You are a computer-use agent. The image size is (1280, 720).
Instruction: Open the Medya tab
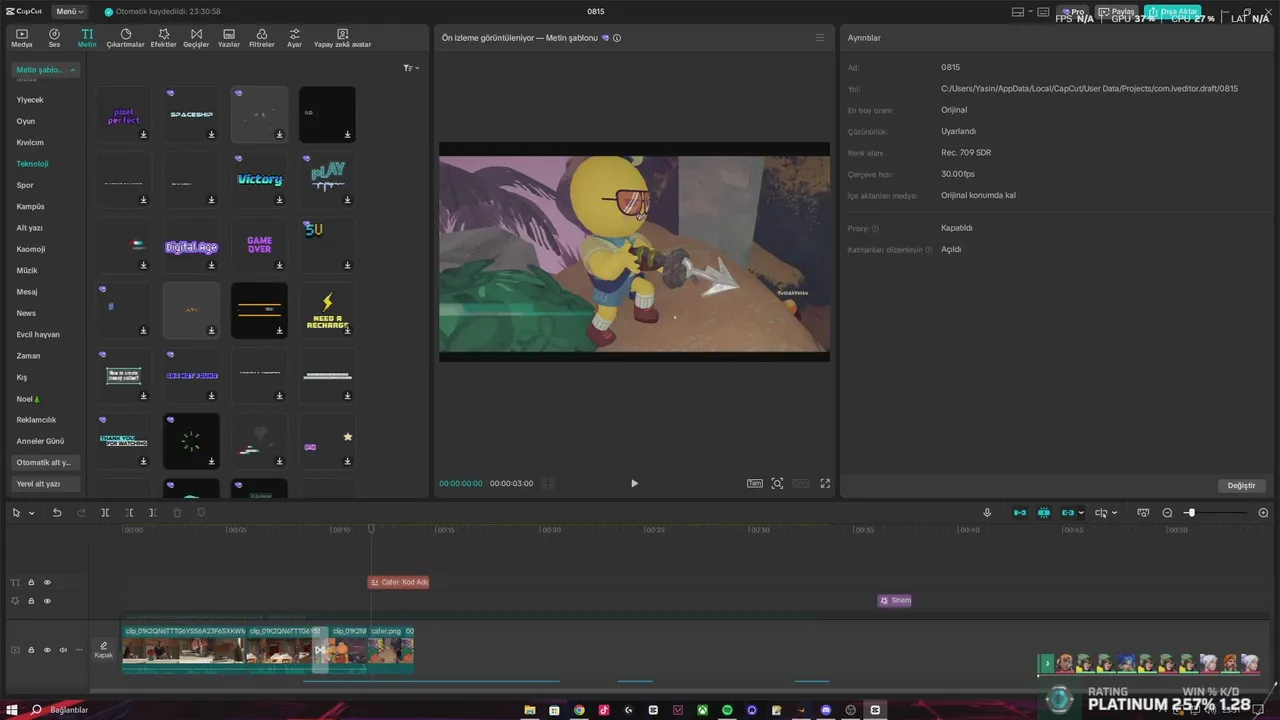click(x=21, y=38)
